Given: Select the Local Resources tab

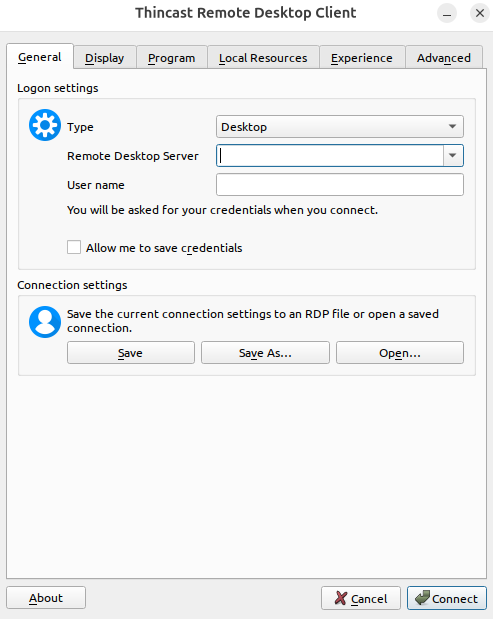Looking at the screenshot, I should click(263, 58).
